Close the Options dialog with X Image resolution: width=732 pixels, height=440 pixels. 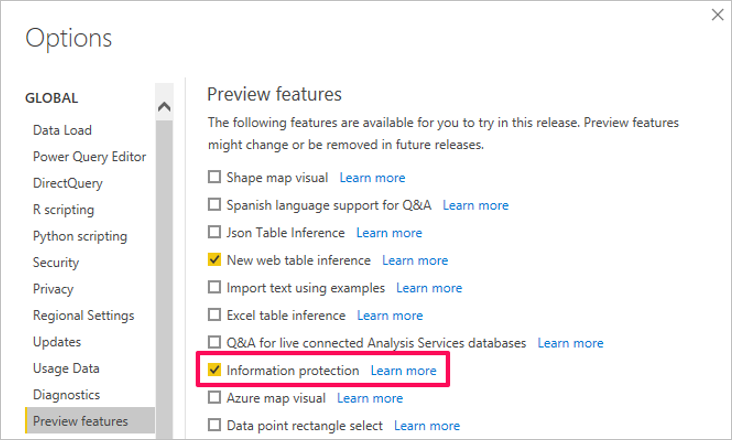pyautogui.click(x=716, y=15)
